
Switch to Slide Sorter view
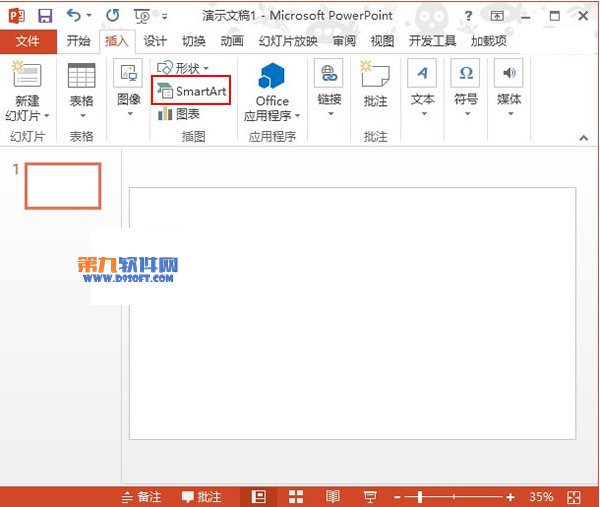(x=296, y=497)
